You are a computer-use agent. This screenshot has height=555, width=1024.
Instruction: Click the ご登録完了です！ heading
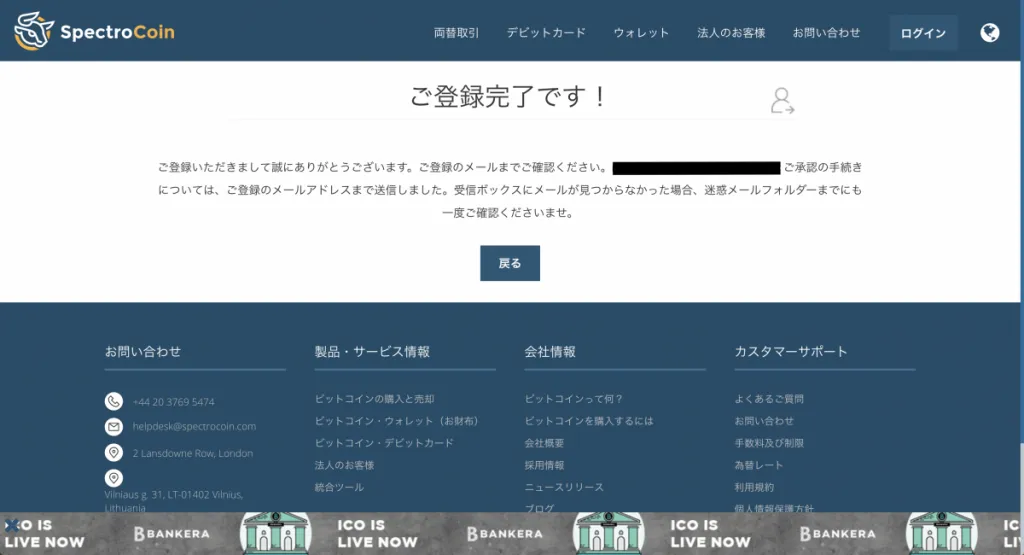509,97
